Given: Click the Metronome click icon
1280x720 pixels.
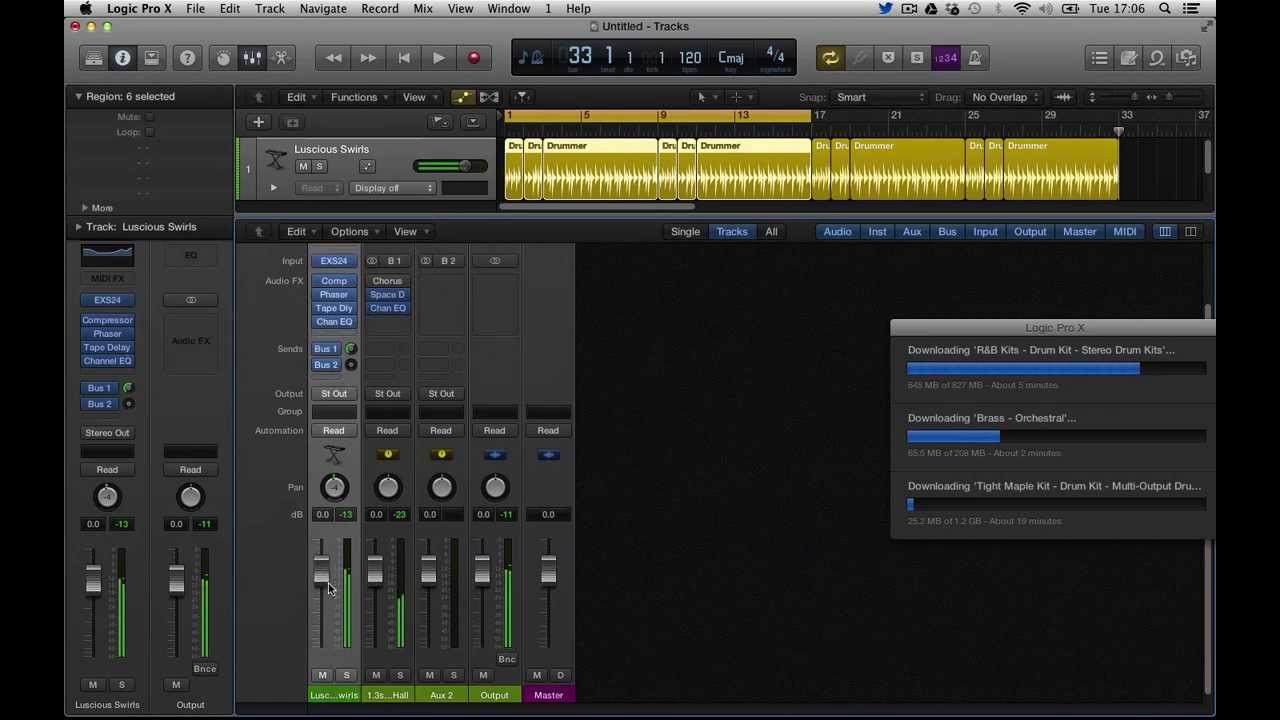Looking at the screenshot, I should click(x=975, y=58).
